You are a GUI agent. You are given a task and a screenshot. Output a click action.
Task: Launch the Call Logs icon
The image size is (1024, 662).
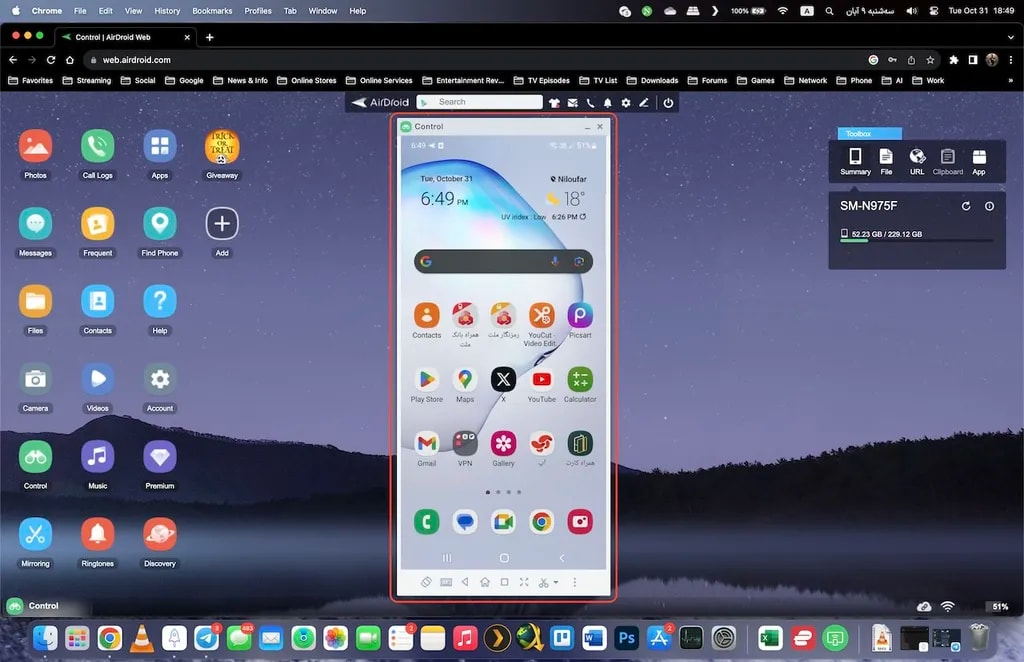[x=97, y=147]
